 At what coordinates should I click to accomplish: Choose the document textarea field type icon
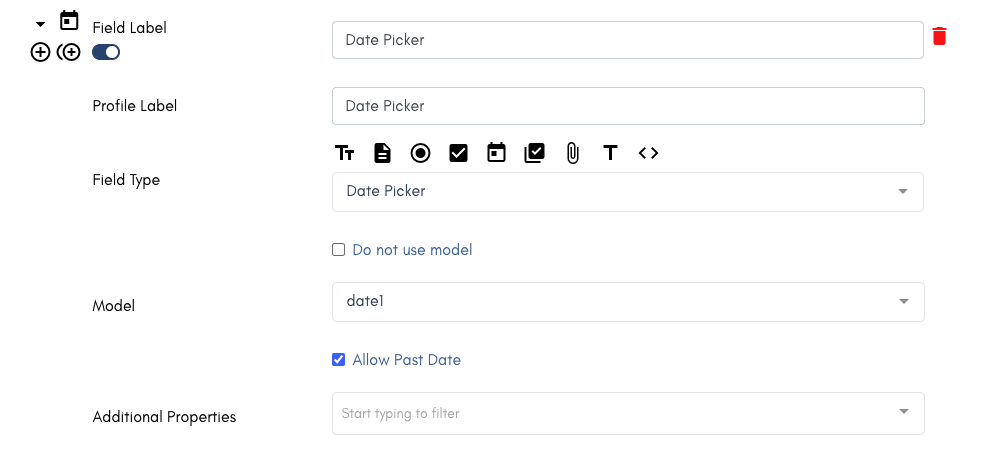click(382, 153)
